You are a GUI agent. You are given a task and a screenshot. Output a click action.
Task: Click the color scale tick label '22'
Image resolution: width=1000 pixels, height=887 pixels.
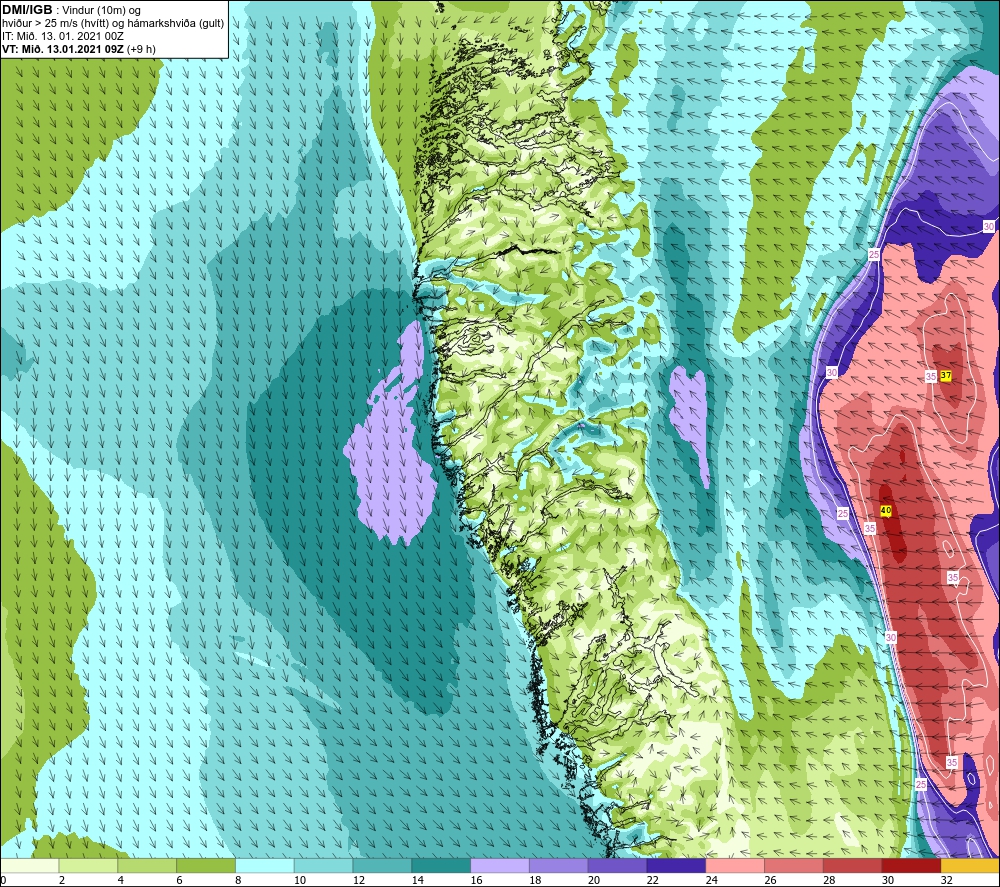pyautogui.click(x=652, y=881)
